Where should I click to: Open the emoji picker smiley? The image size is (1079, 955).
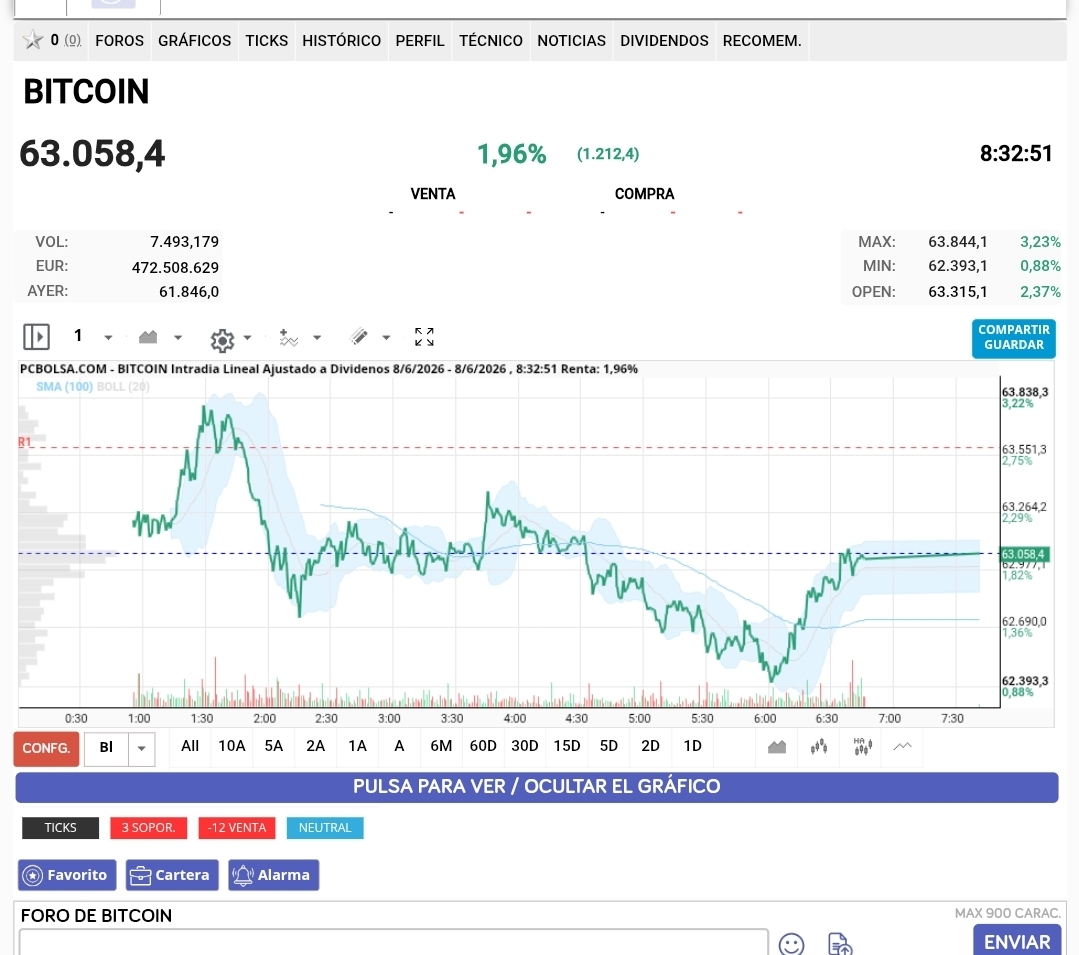pyautogui.click(x=791, y=943)
